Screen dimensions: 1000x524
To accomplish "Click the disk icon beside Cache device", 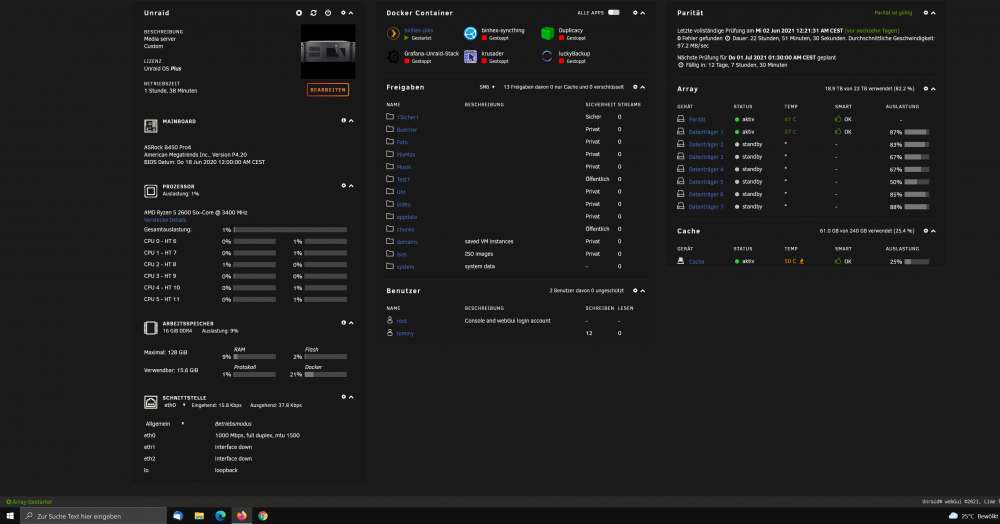I will [680, 261].
